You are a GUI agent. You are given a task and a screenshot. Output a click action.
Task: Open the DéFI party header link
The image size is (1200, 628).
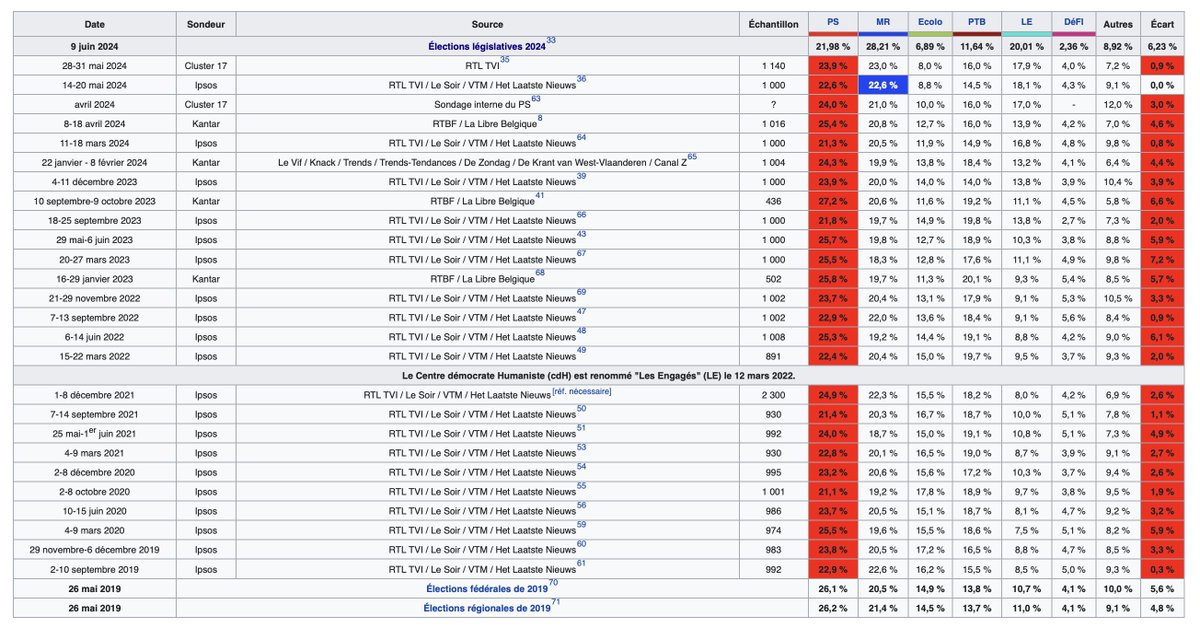click(x=1074, y=22)
